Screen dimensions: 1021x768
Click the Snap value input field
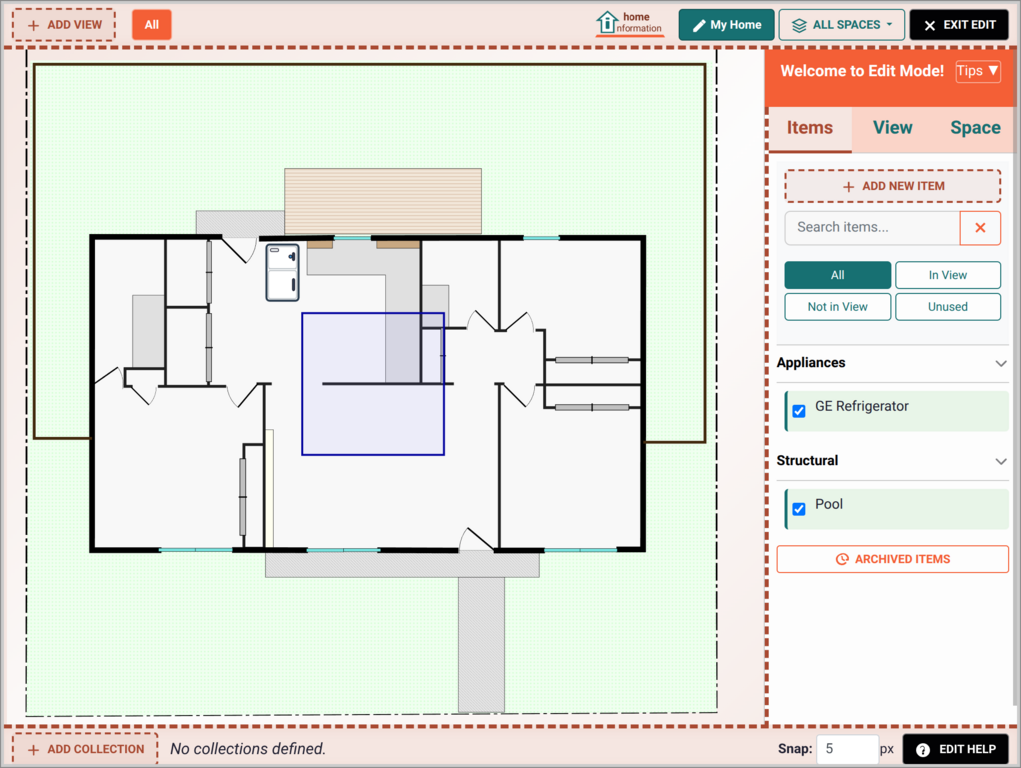point(847,749)
